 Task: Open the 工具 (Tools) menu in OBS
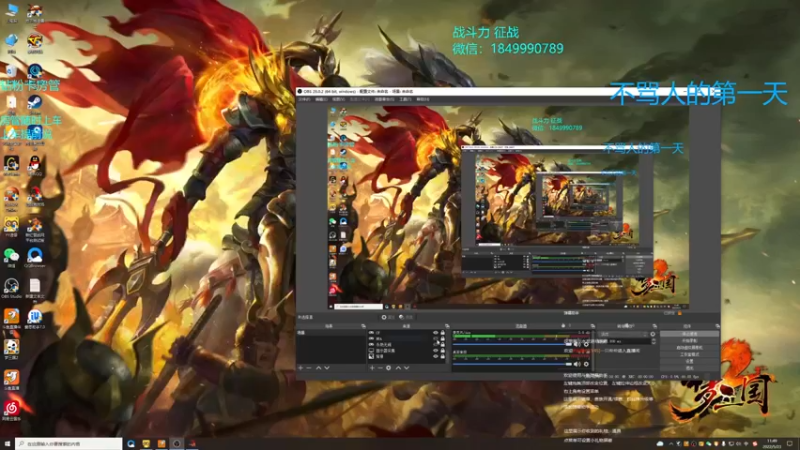[406, 99]
